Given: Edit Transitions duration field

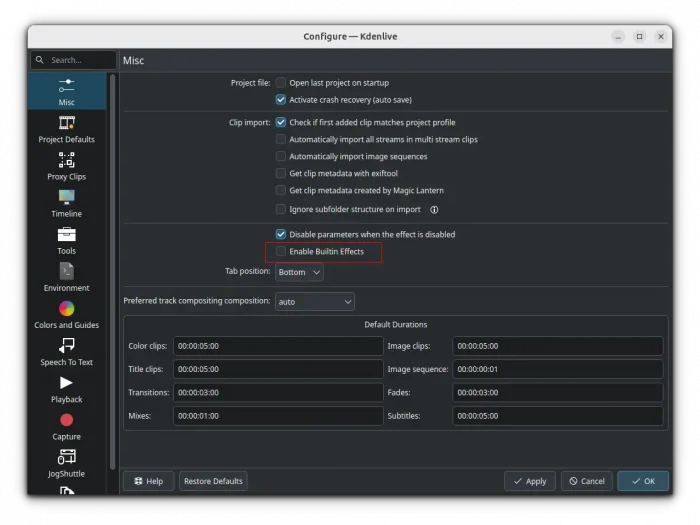Looking at the screenshot, I should (x=278, y=392).
